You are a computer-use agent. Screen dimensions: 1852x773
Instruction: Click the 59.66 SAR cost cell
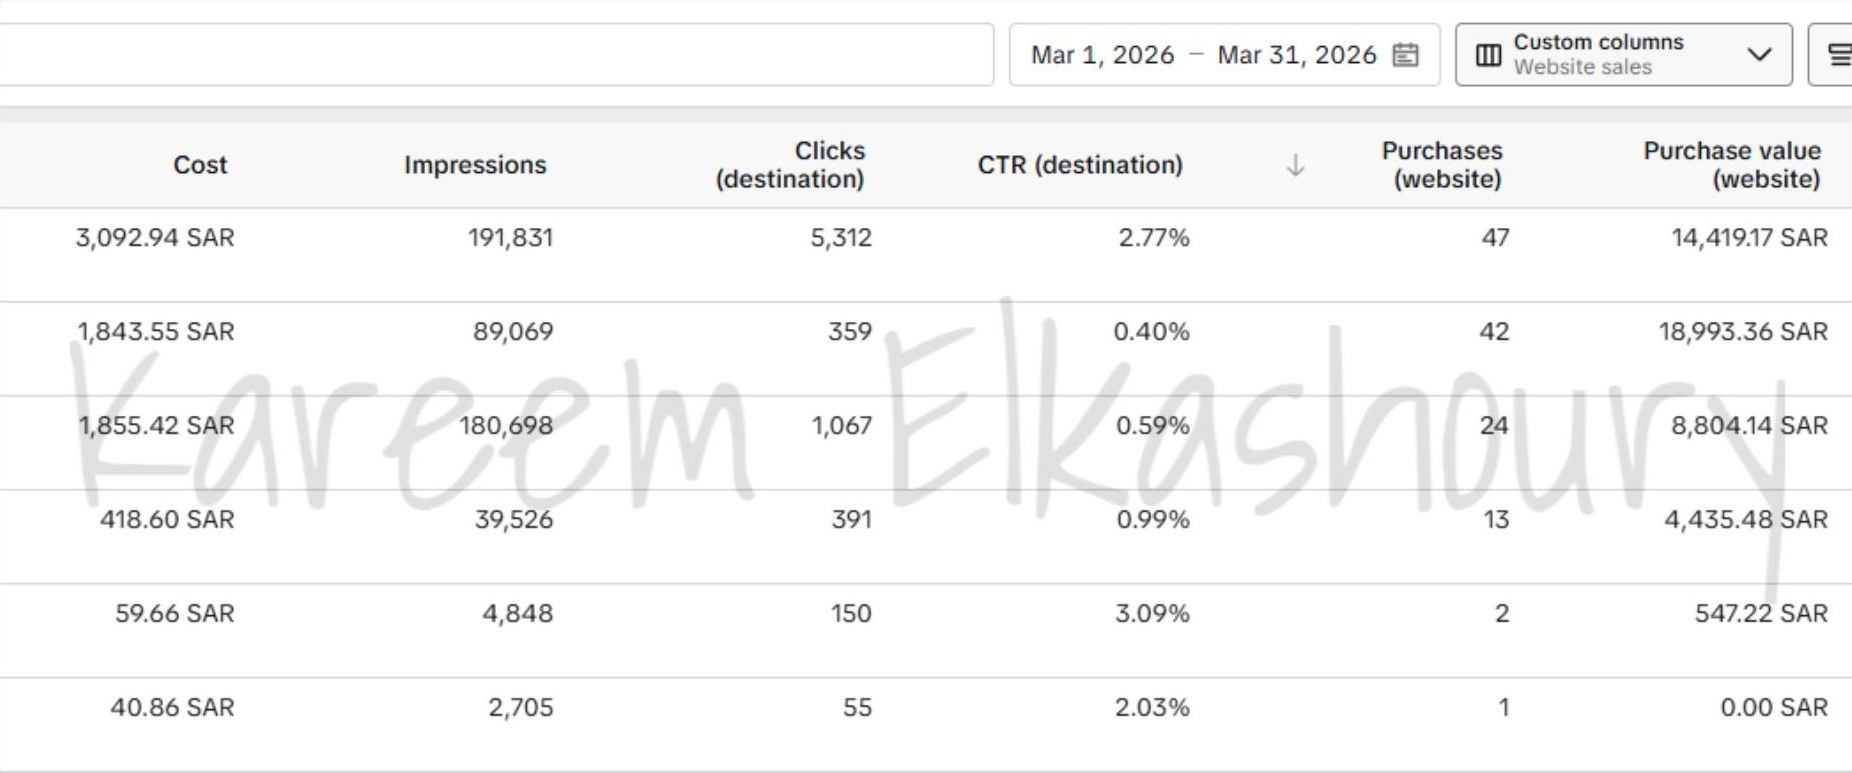point(174,613)
